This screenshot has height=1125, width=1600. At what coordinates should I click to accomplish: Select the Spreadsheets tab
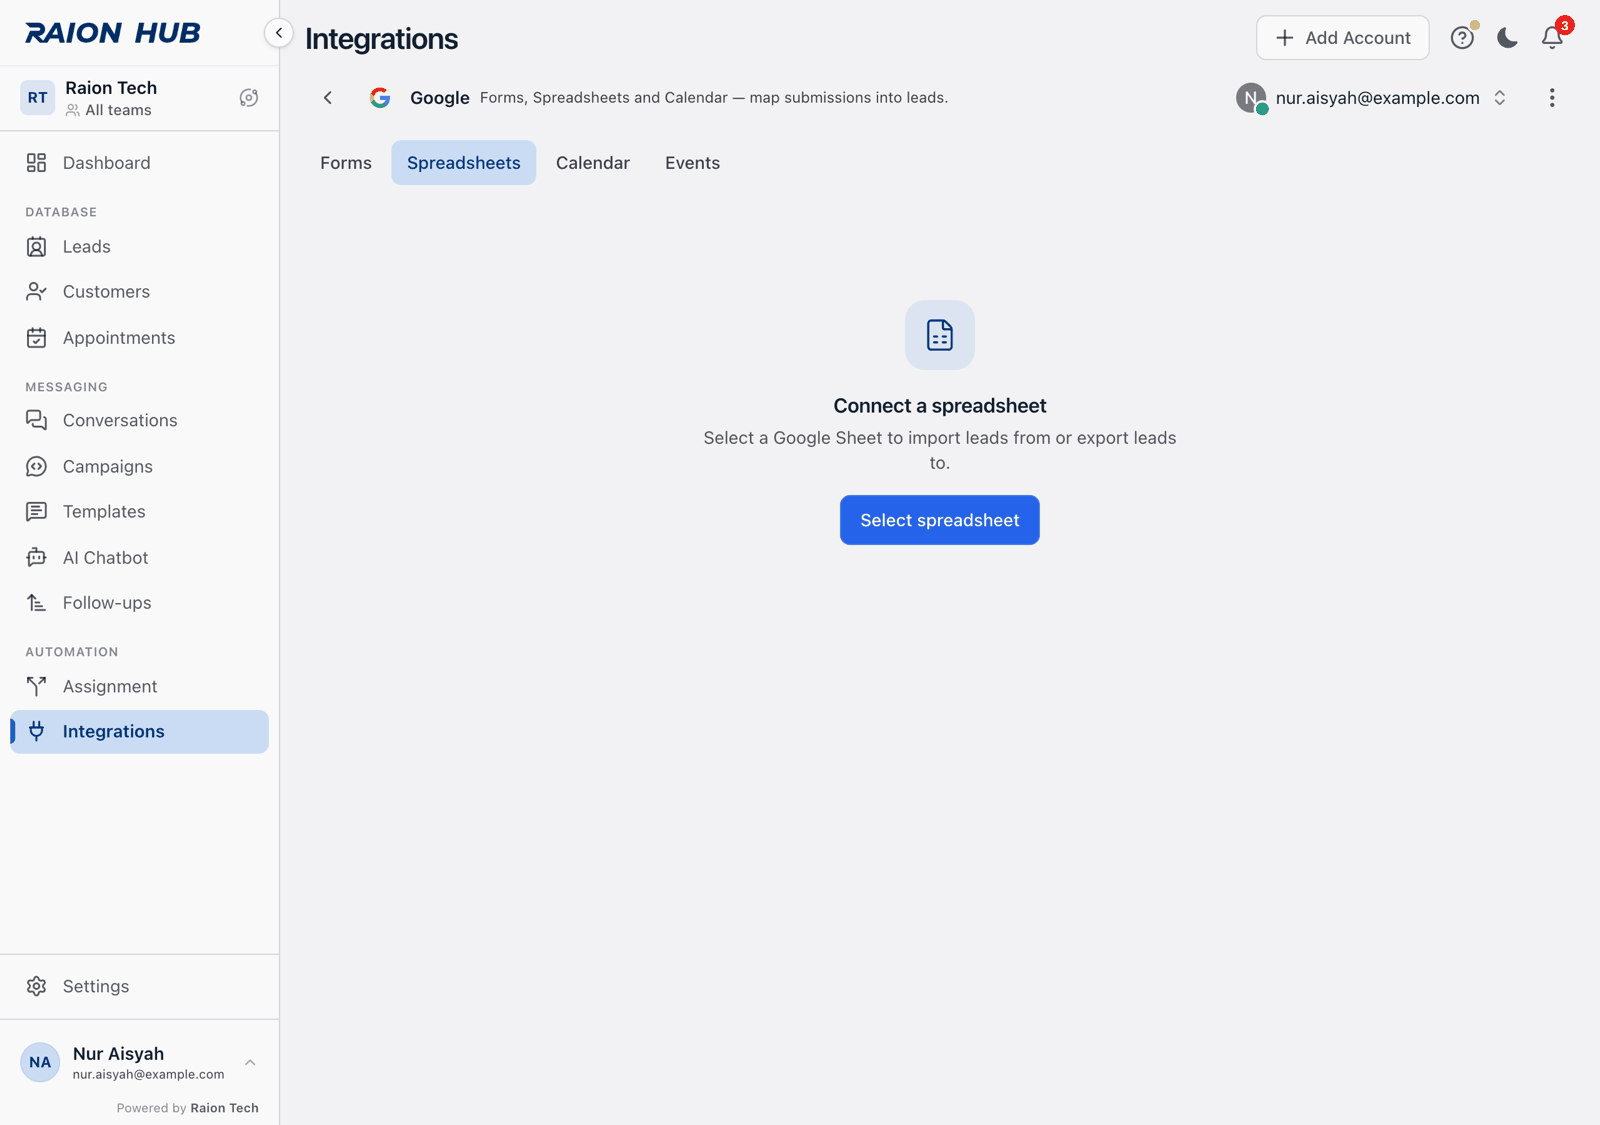tap(464, 163)
